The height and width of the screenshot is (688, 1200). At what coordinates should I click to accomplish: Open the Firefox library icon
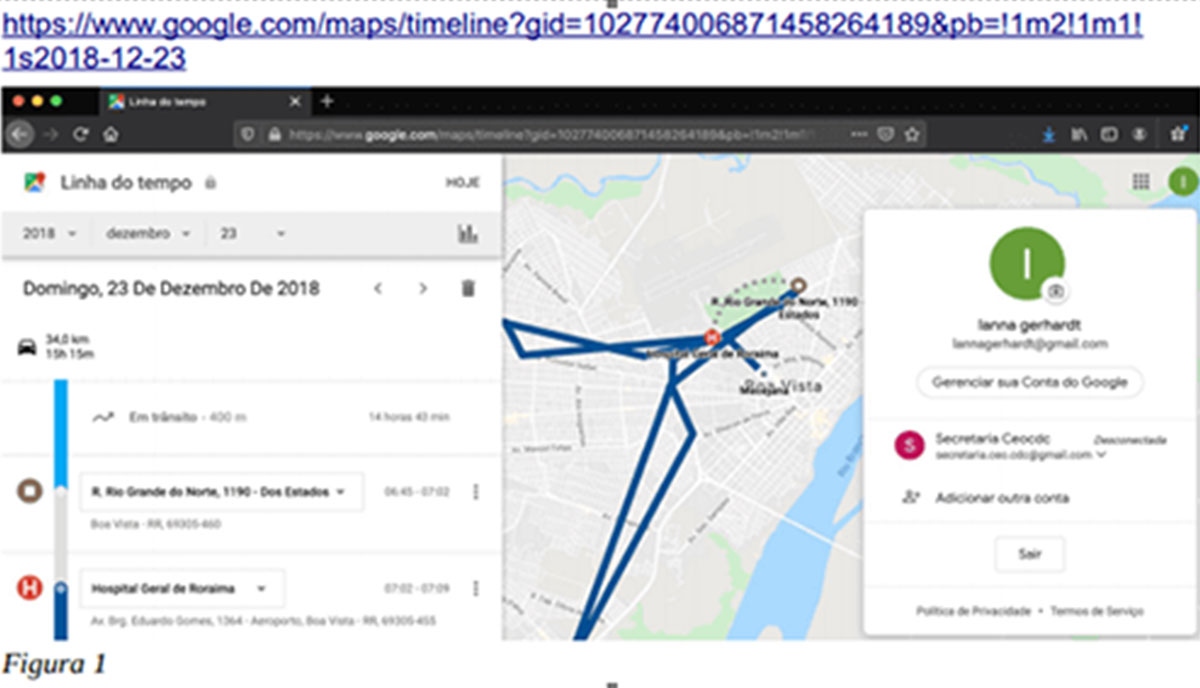pos(1079,134)
